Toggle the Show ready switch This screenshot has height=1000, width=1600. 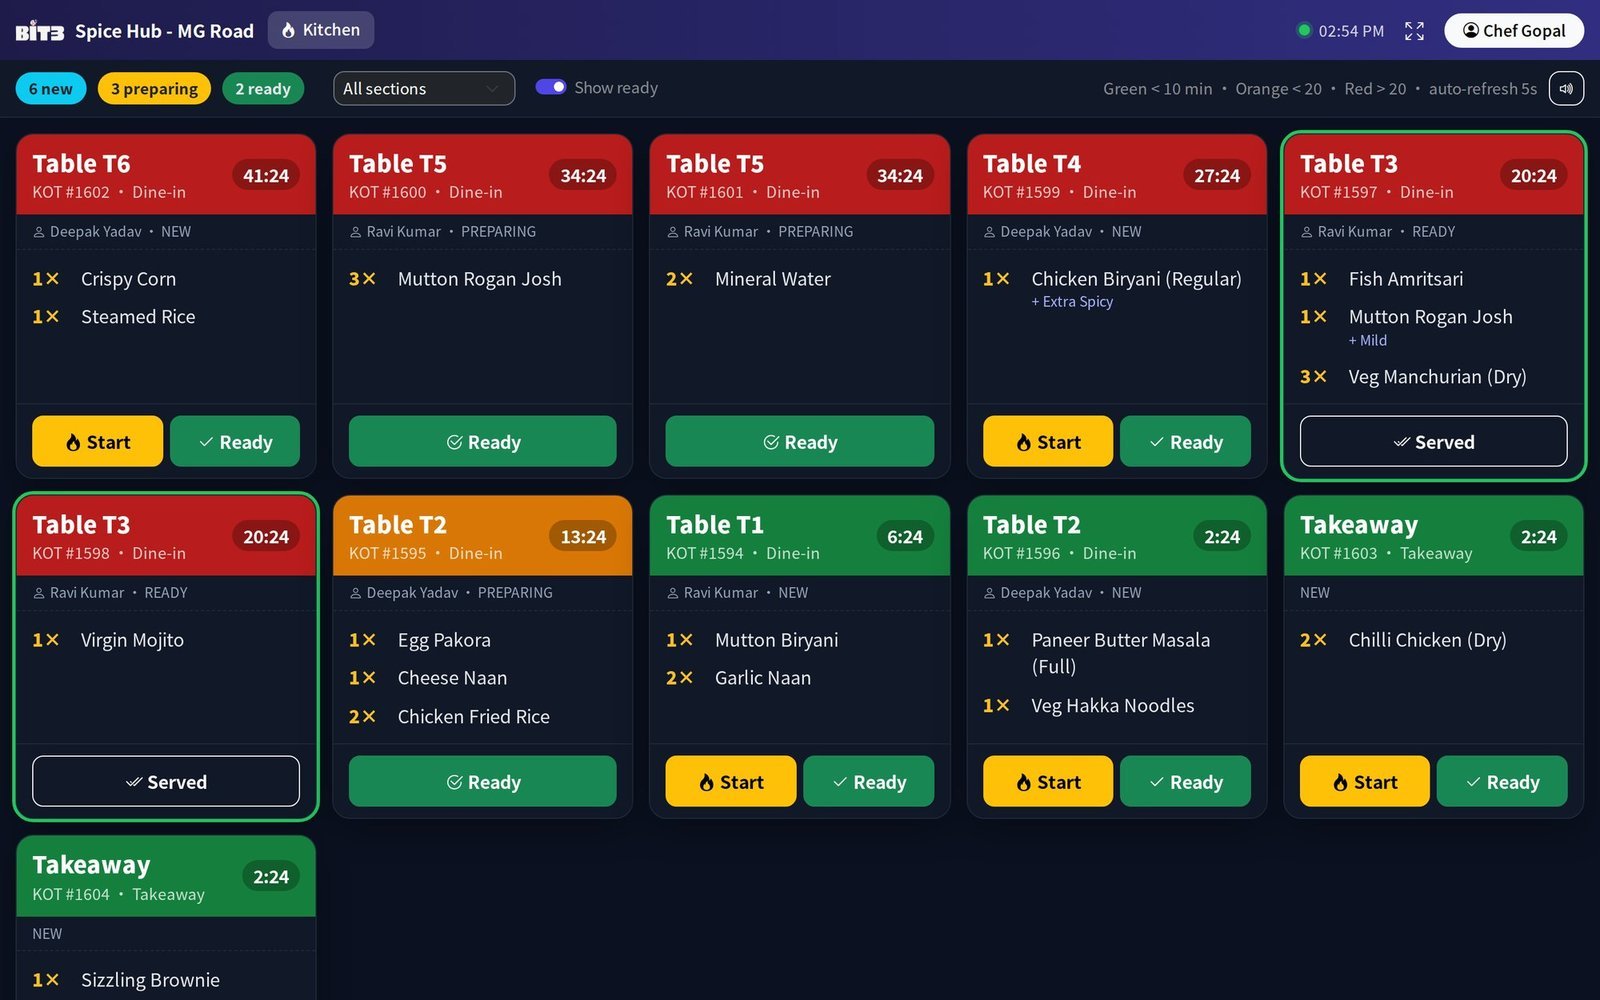tap(551, 87)
